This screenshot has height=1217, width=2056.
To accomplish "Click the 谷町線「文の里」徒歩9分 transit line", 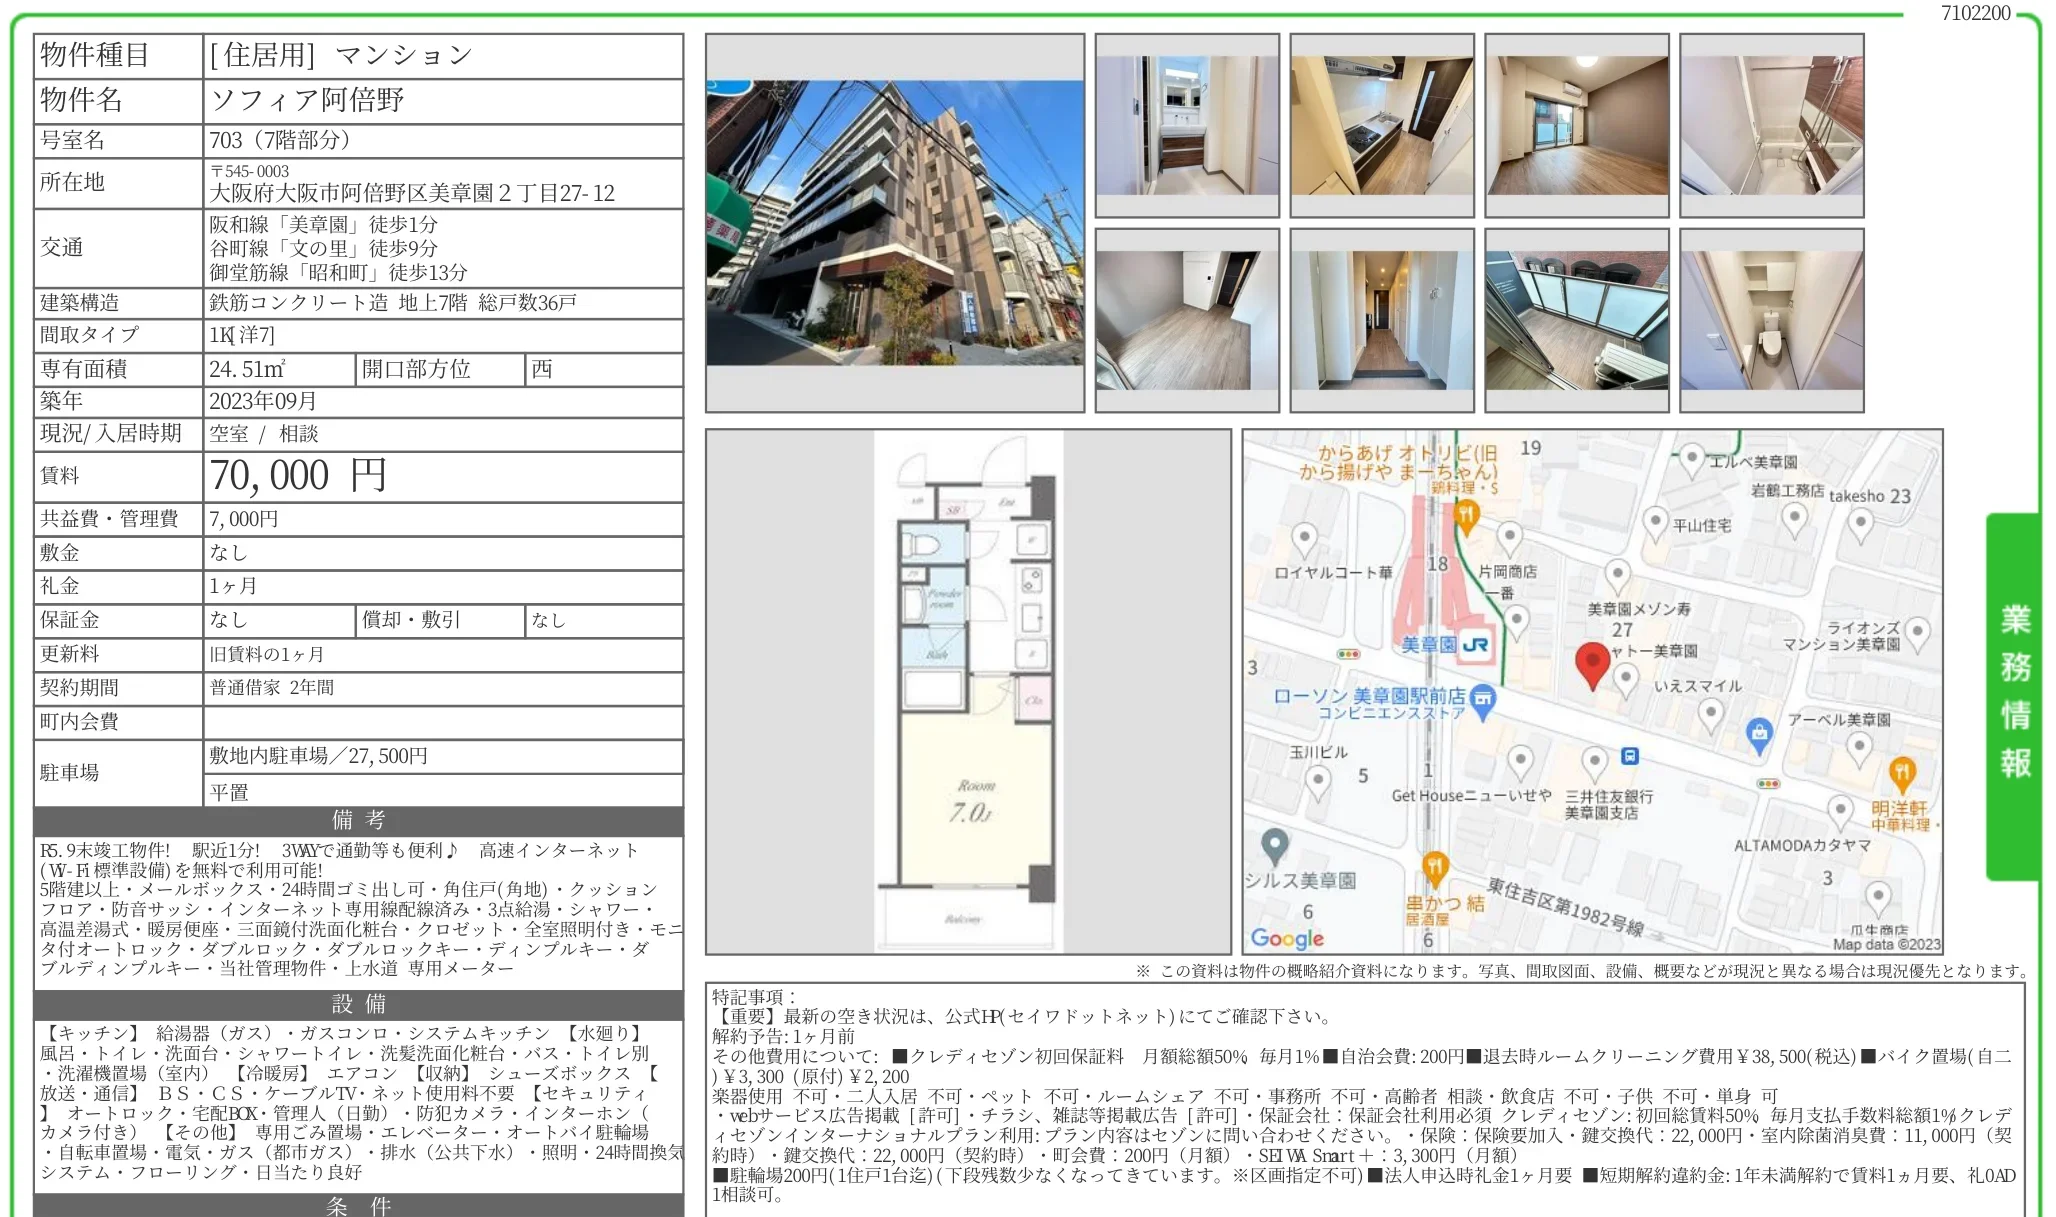I will click(x=323, y=248).
